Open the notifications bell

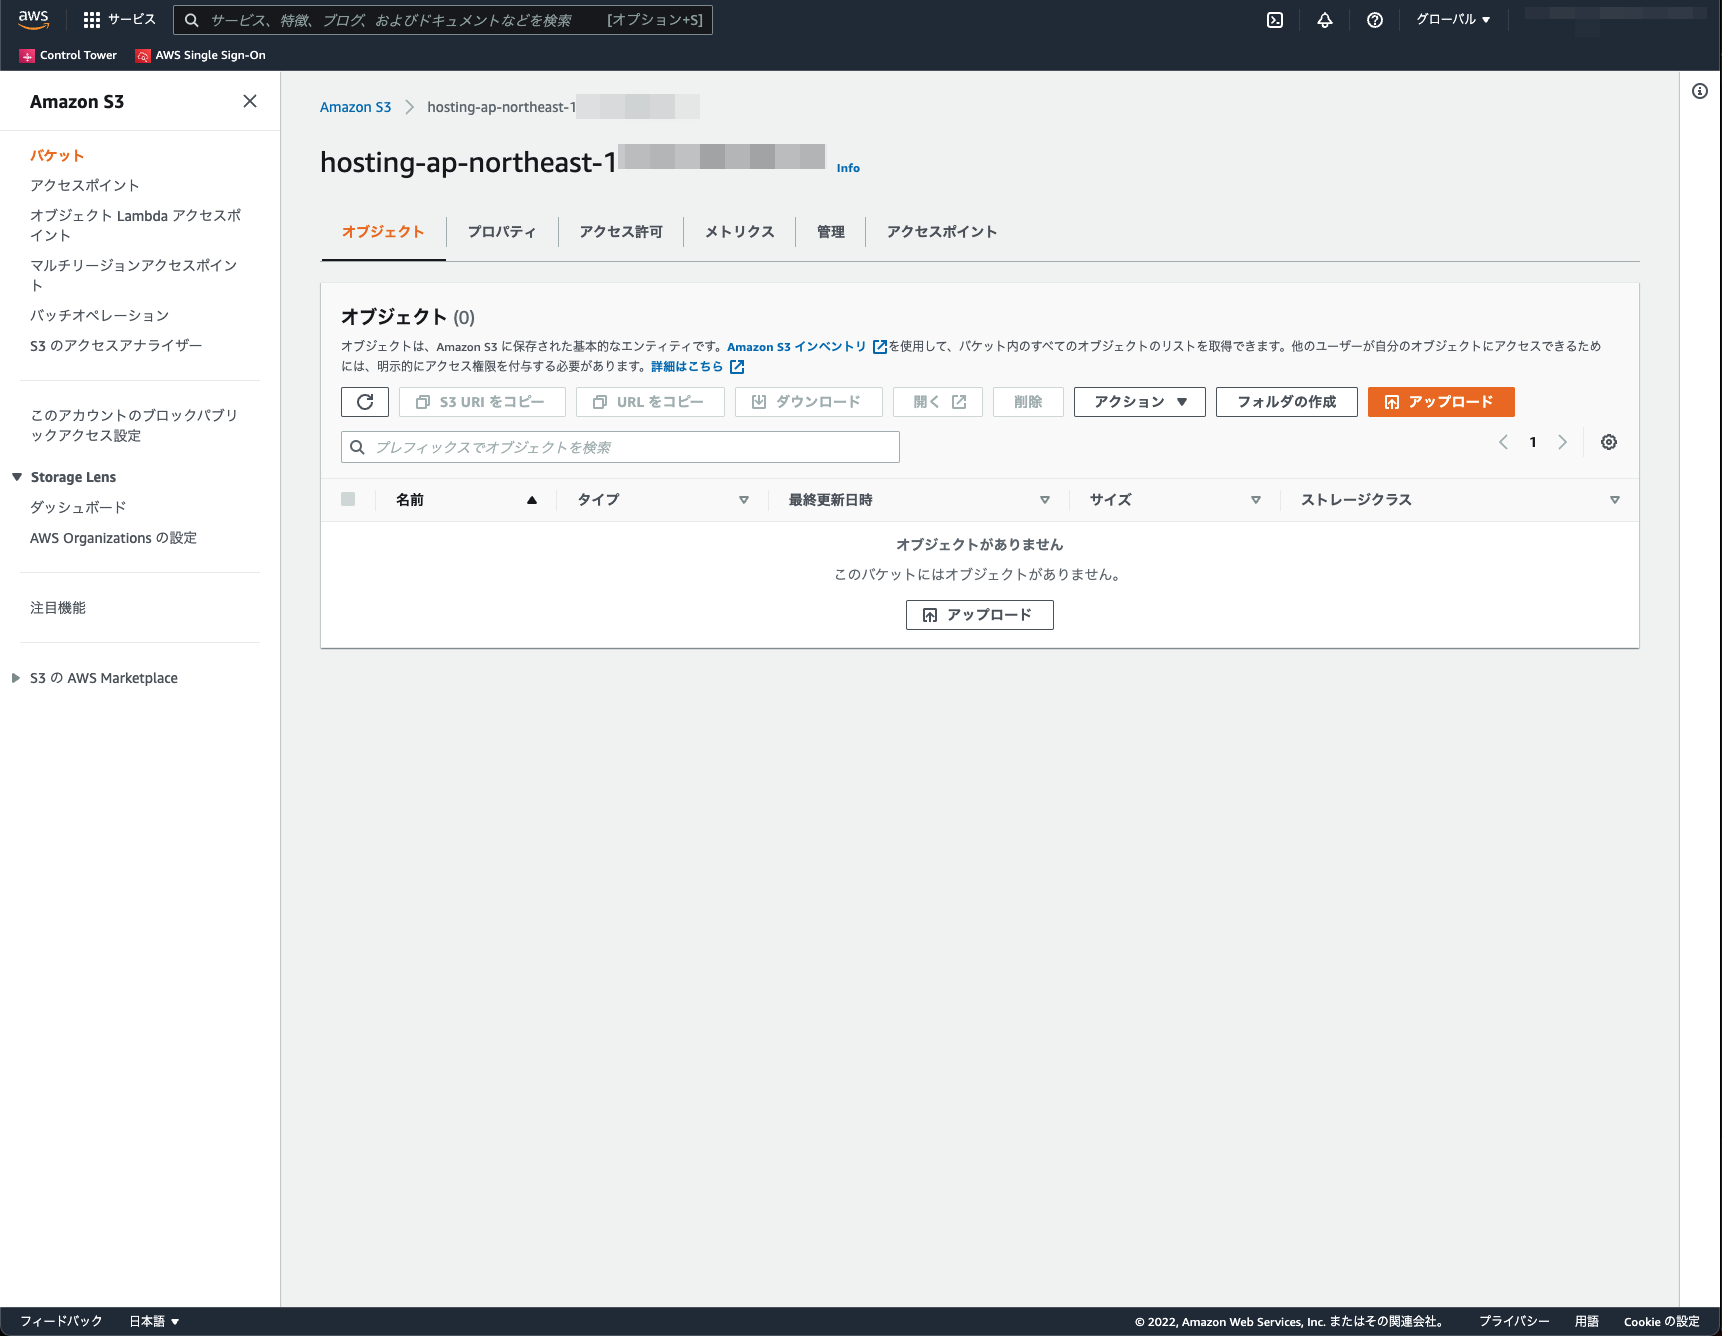pyautogui.click(x=1325, y=20)
